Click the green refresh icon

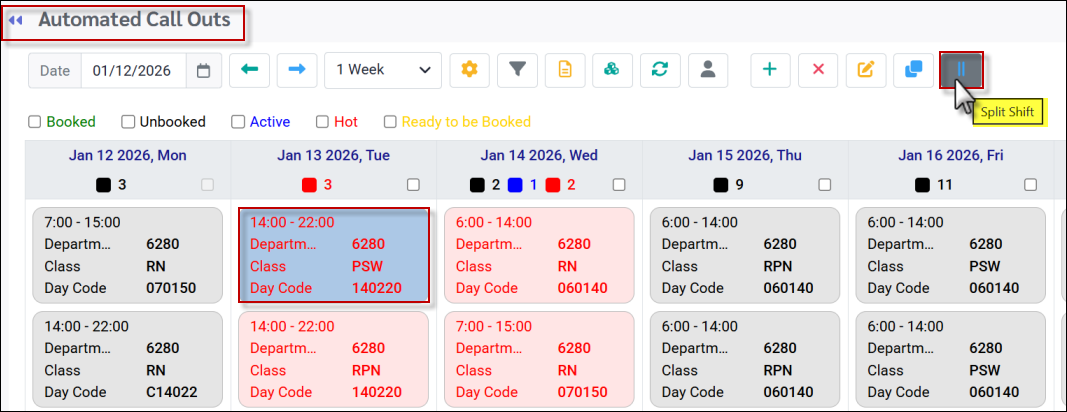659,70
